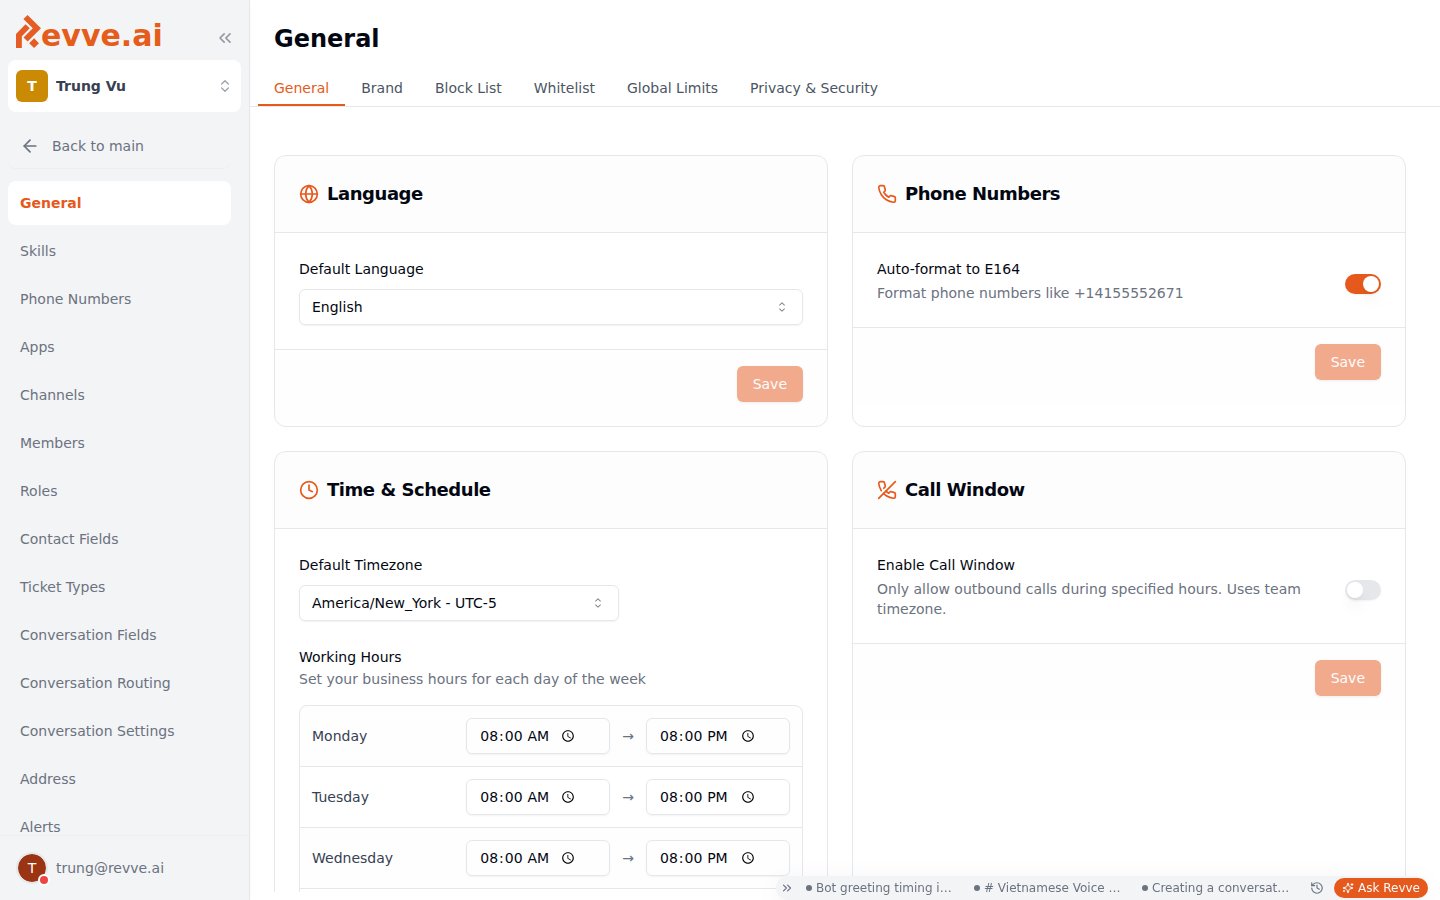Viewport: 1440px width, 900px height.
Task: Open Apps in the sidebar
Action: (119, 347)
